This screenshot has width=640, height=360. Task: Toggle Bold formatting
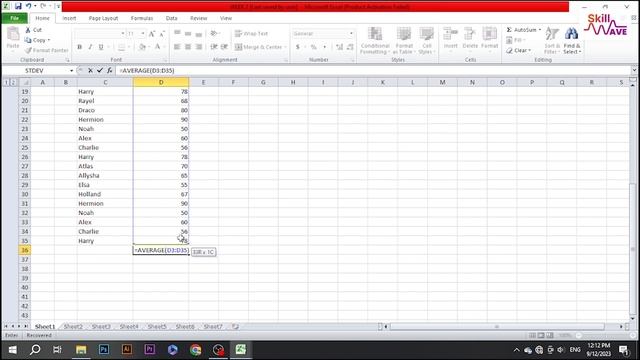80,47
